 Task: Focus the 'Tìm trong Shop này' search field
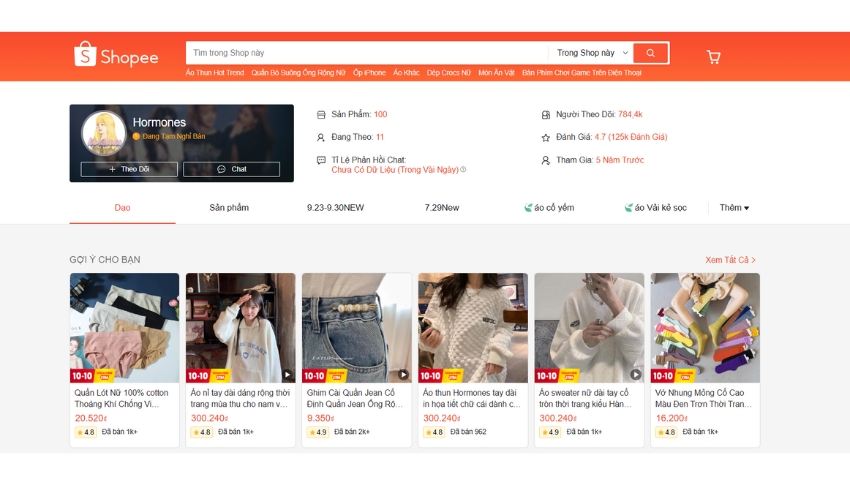point(367,53)
